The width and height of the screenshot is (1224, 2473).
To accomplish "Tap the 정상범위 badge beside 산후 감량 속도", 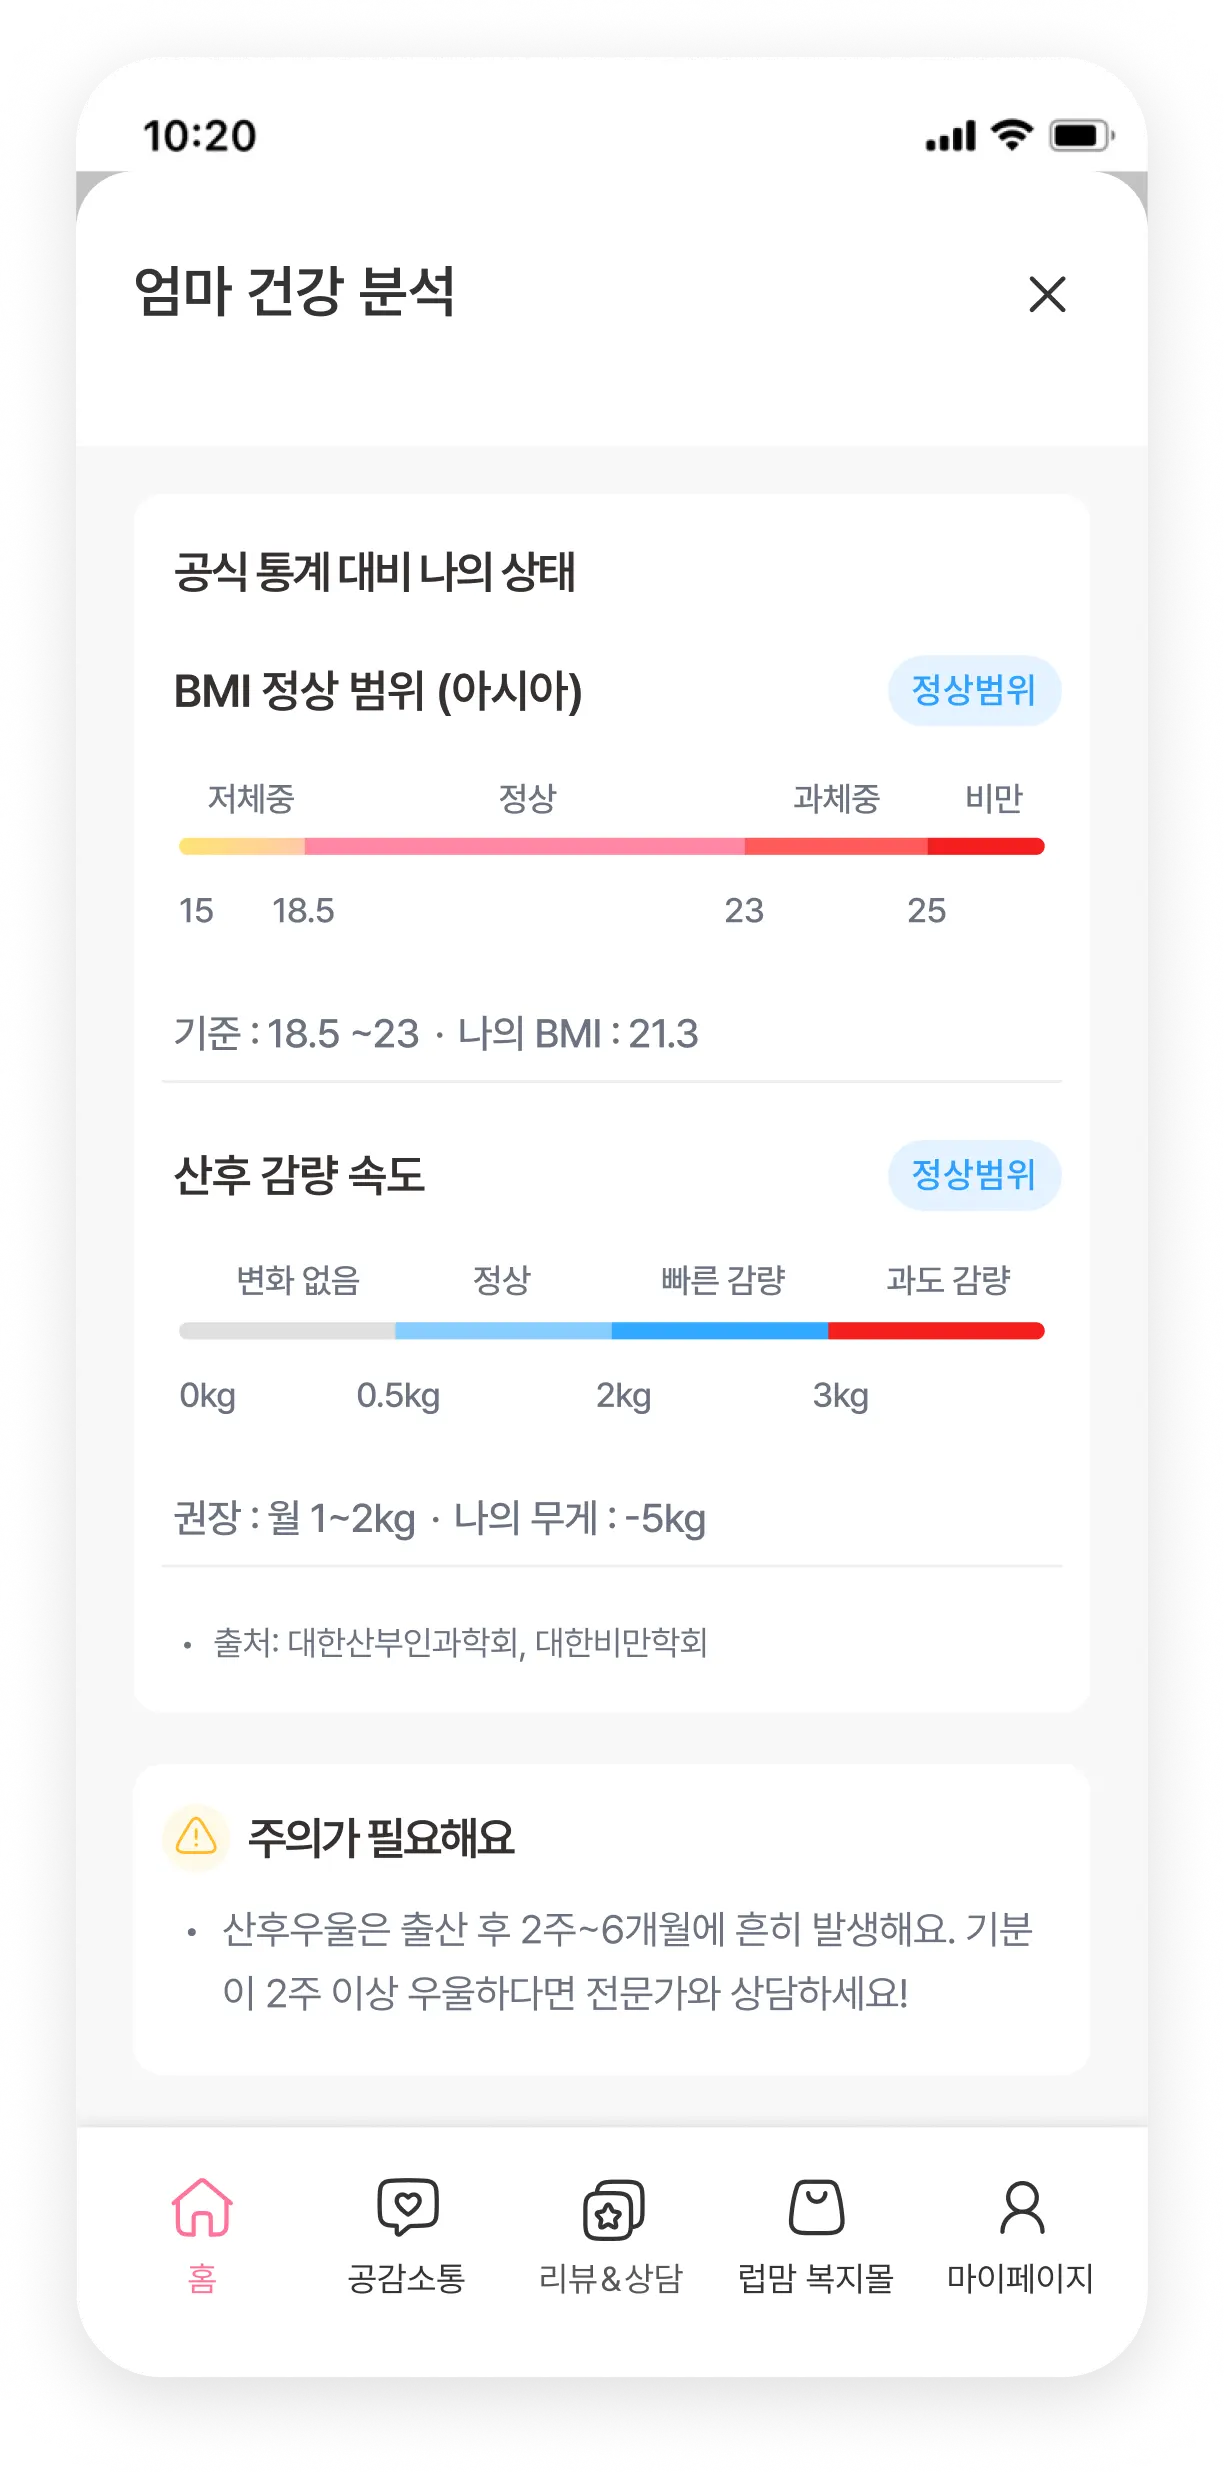I will (x=974, y=1174).
